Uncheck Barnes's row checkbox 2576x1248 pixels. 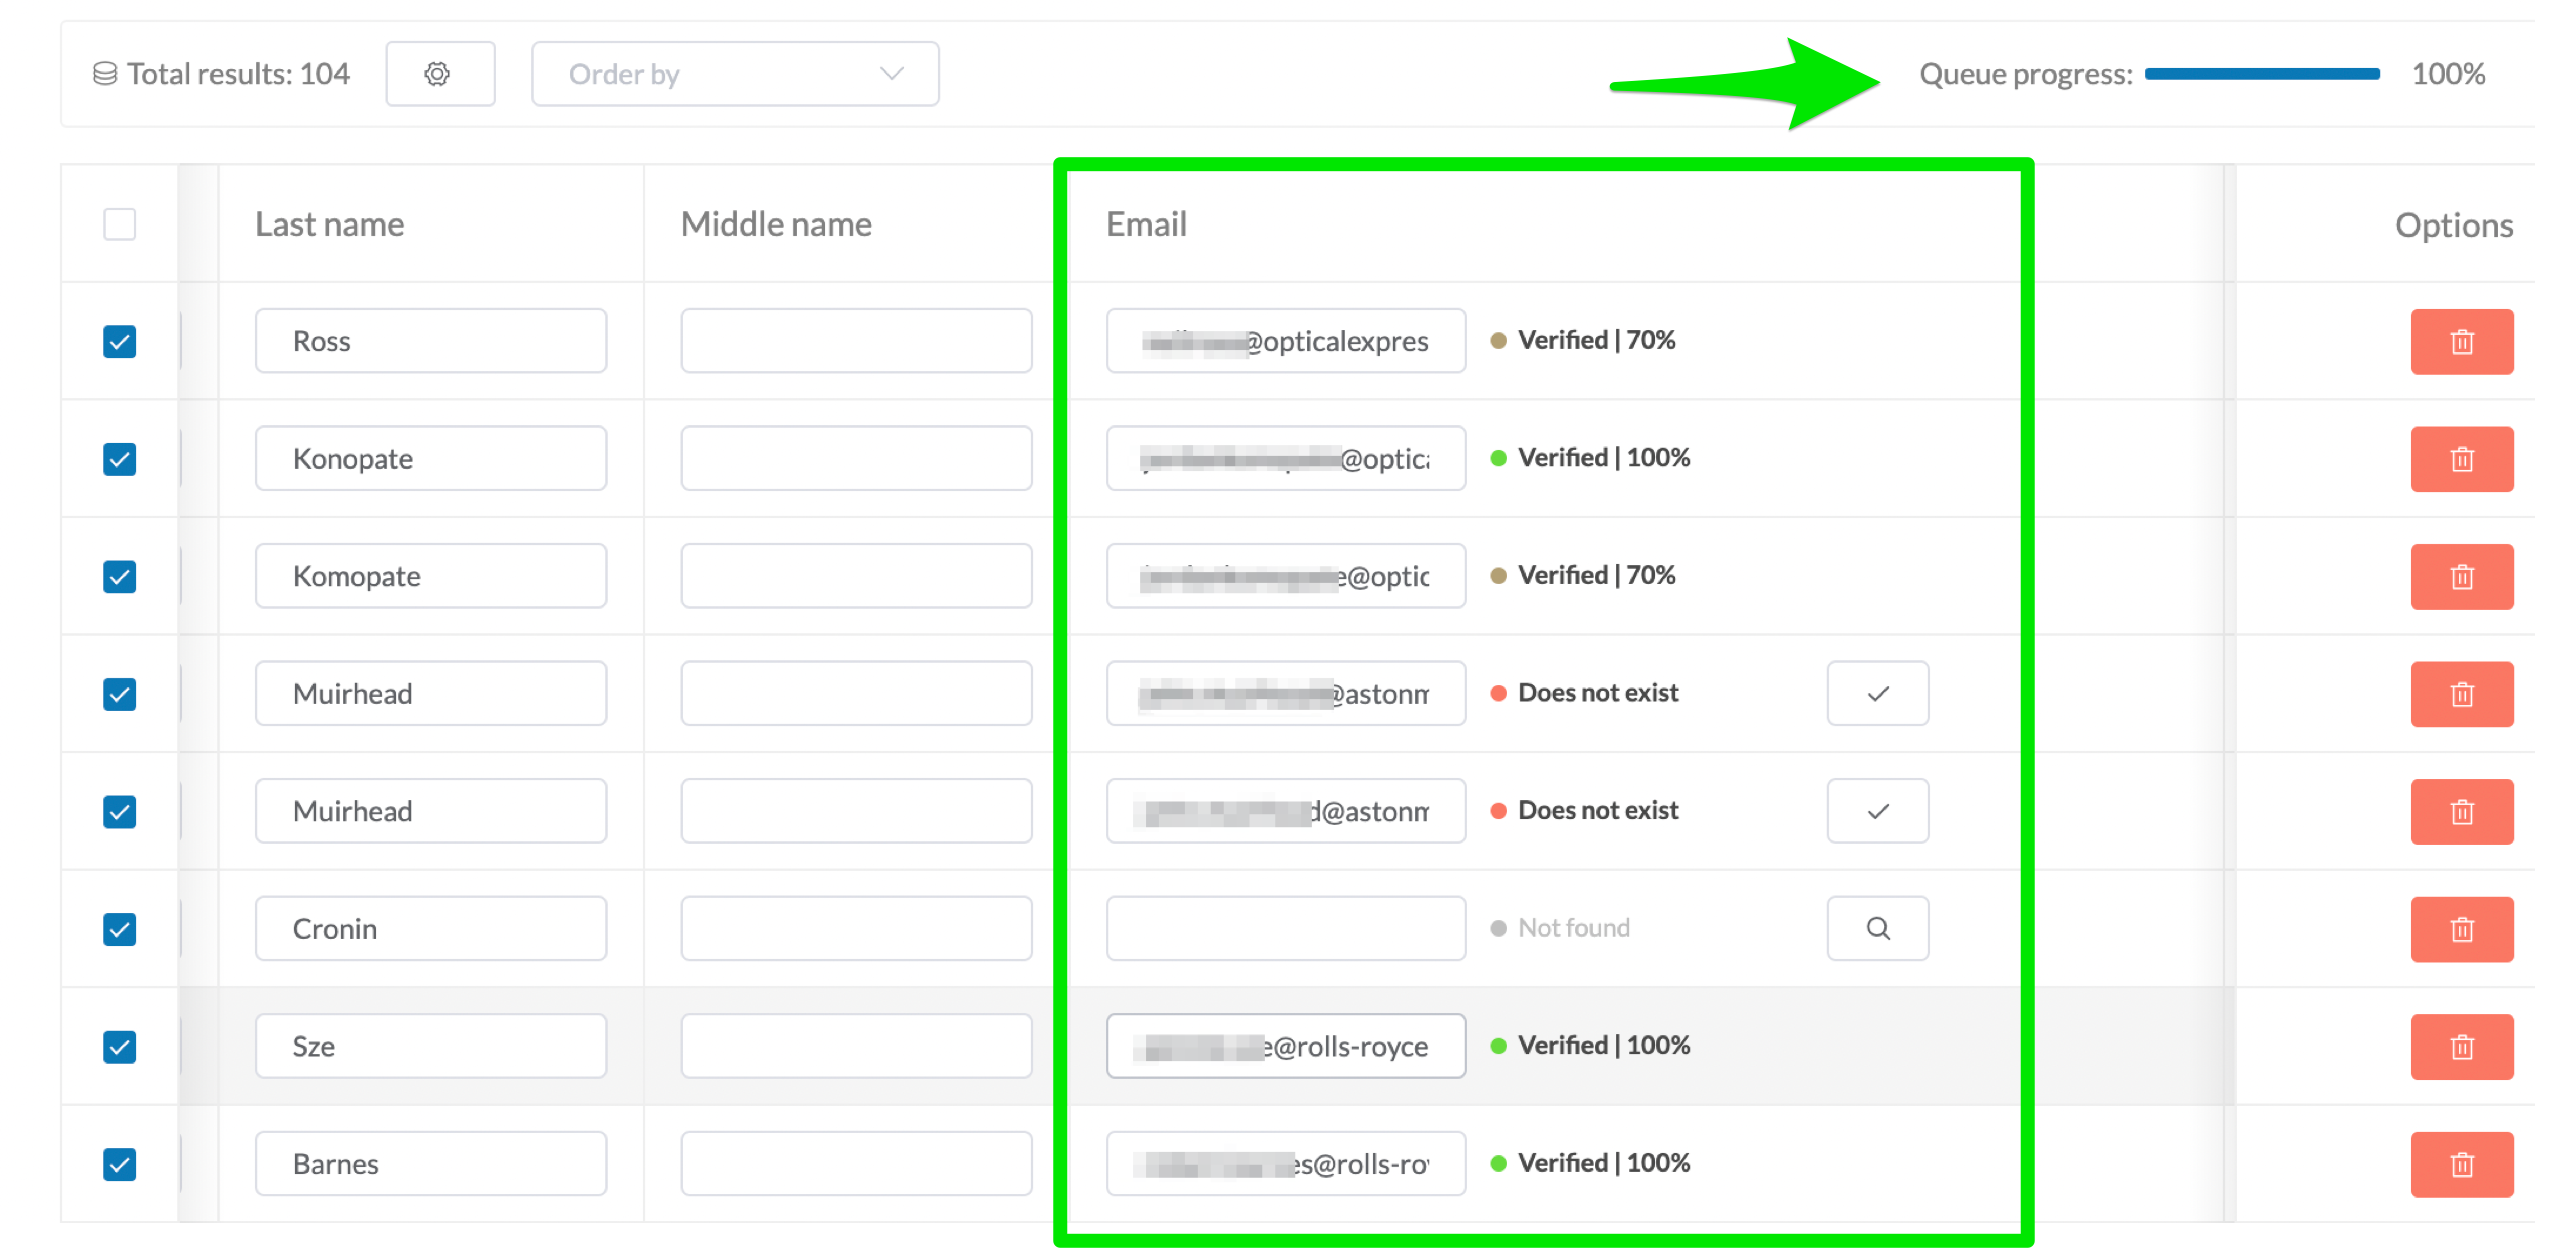[x=119, y=1164]
